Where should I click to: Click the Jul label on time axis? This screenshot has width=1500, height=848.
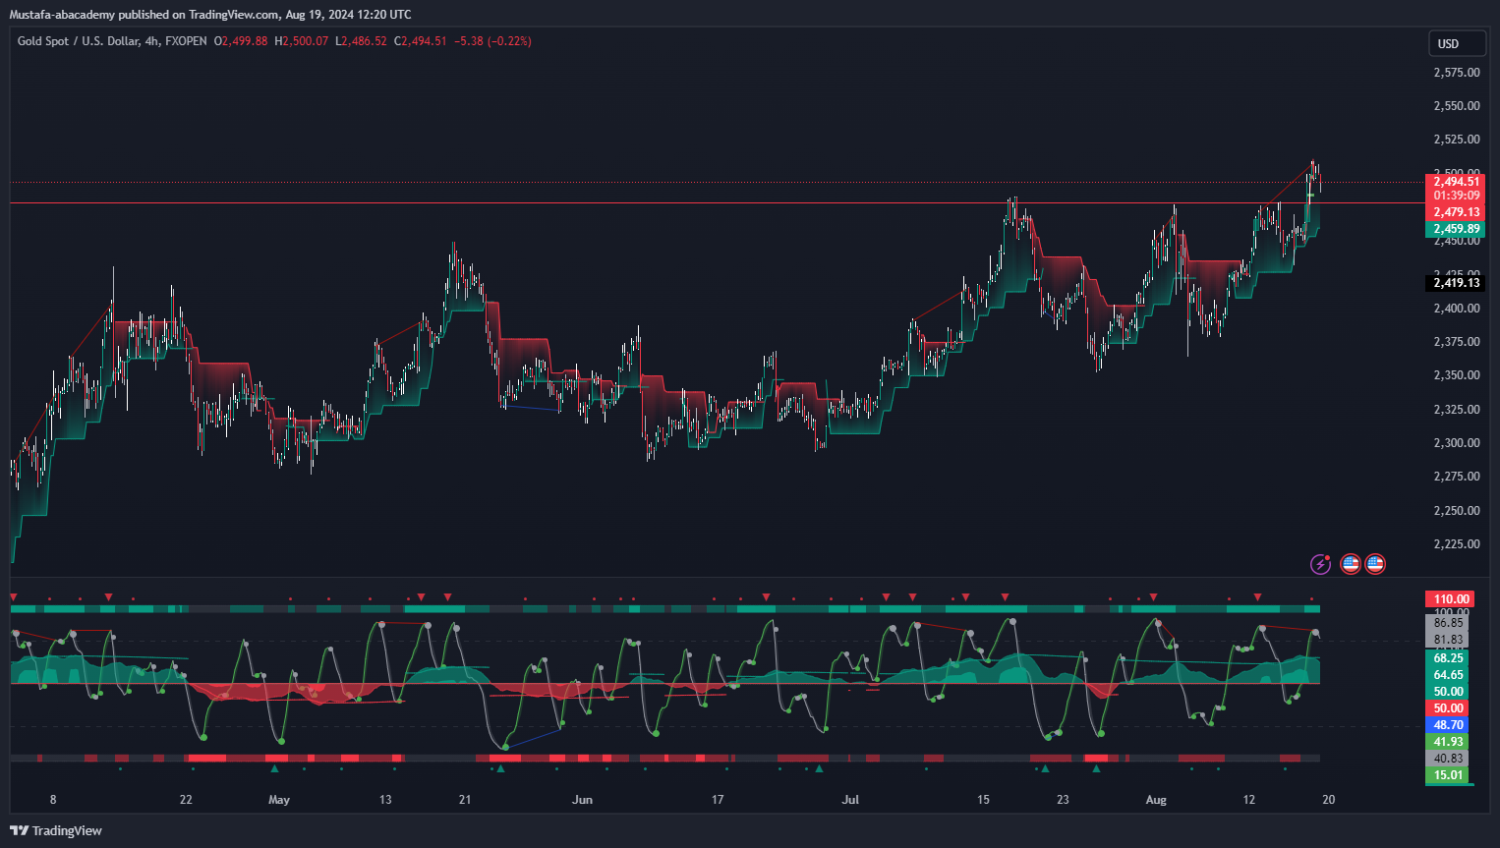click(x=850, y=800)
